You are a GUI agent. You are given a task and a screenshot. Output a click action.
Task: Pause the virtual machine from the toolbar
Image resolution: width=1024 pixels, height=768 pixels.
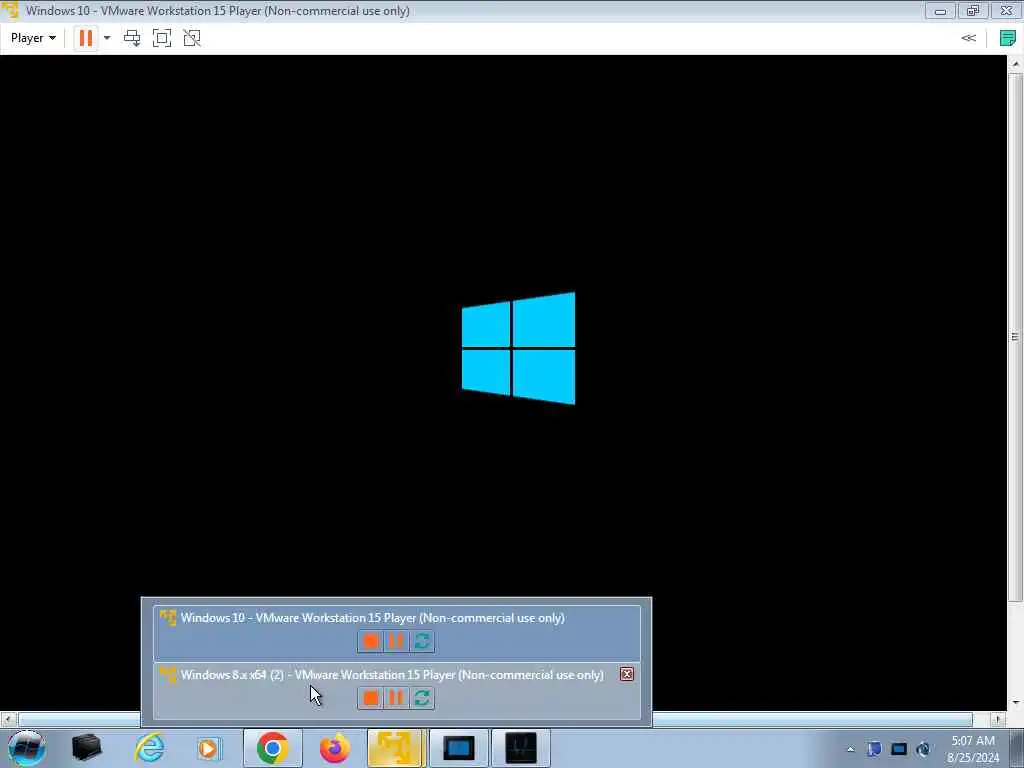[86, 38]
